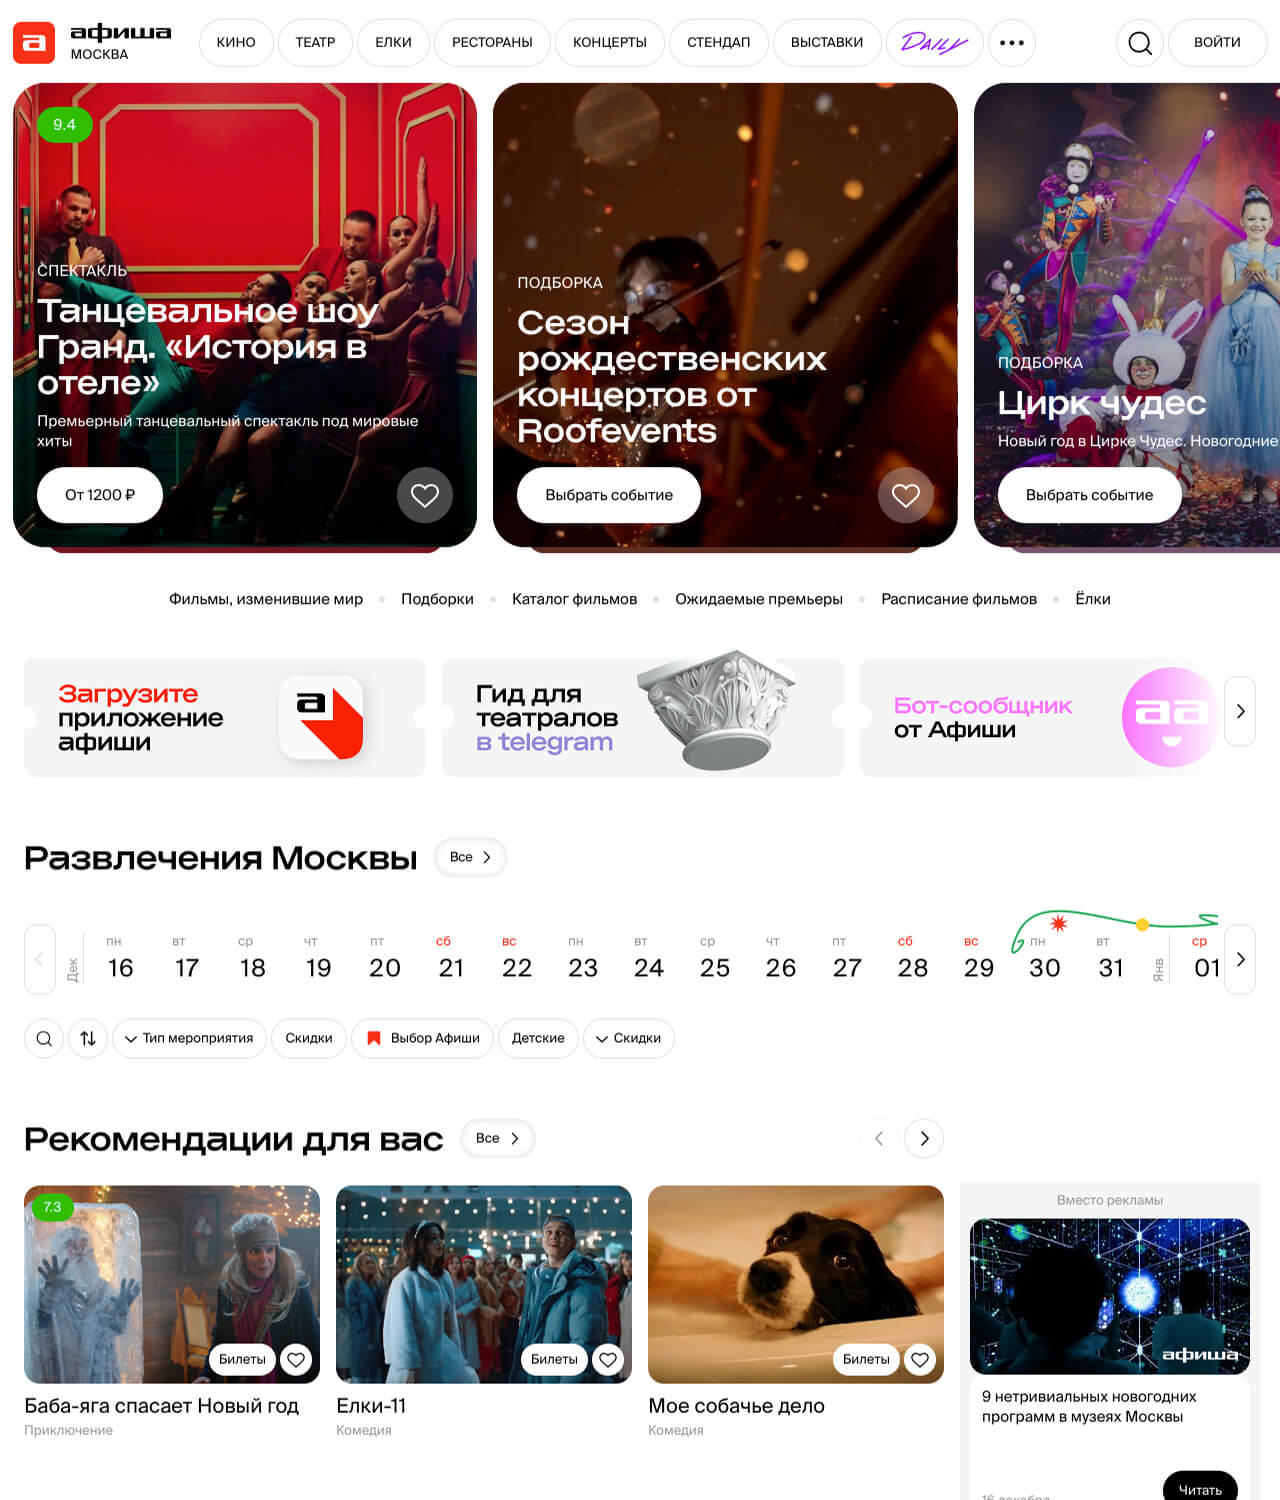Open the Баба-яга спасает Новый год thumbnail
The image size is (1280, 1500).
point(172,1284)
